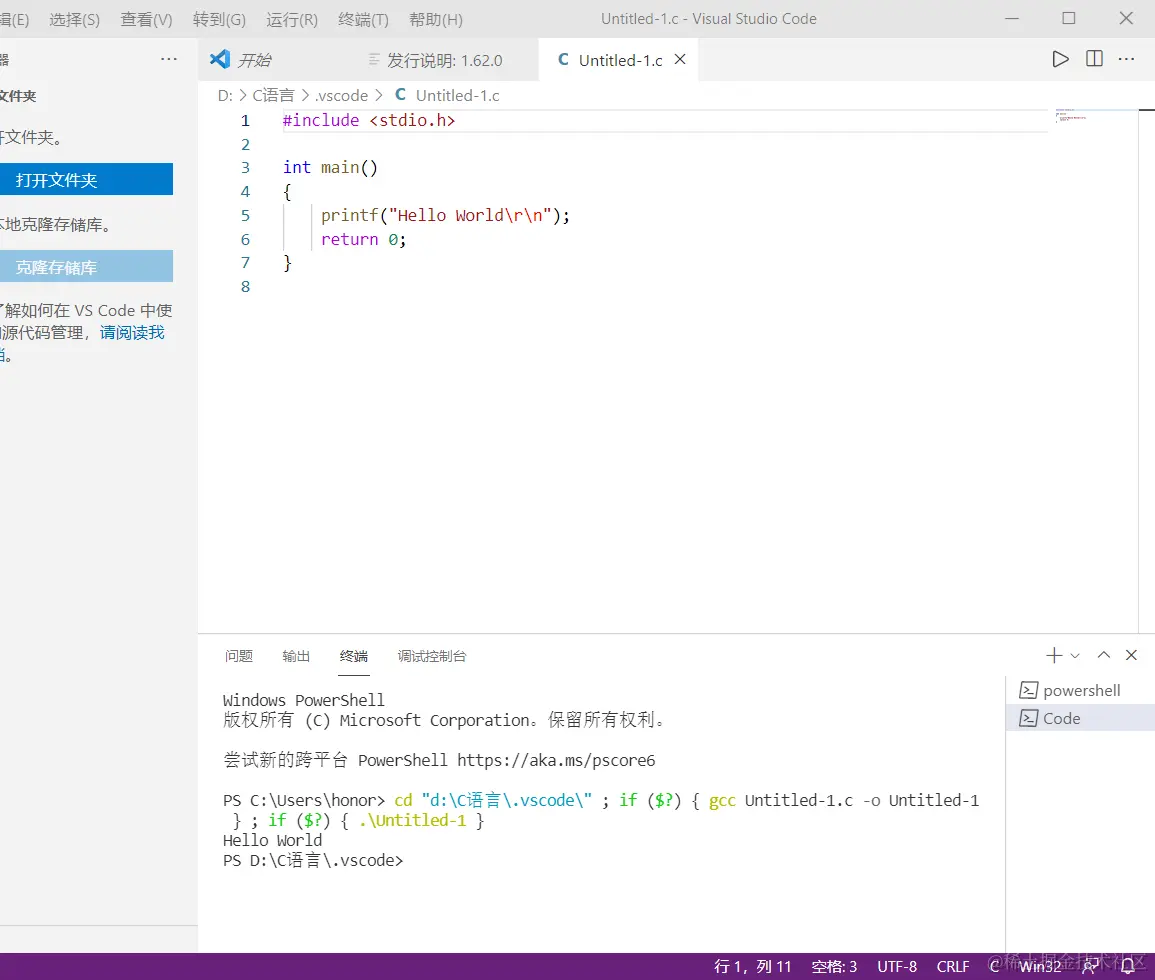Open more editor actions via ellipsis

[1126, 59]
